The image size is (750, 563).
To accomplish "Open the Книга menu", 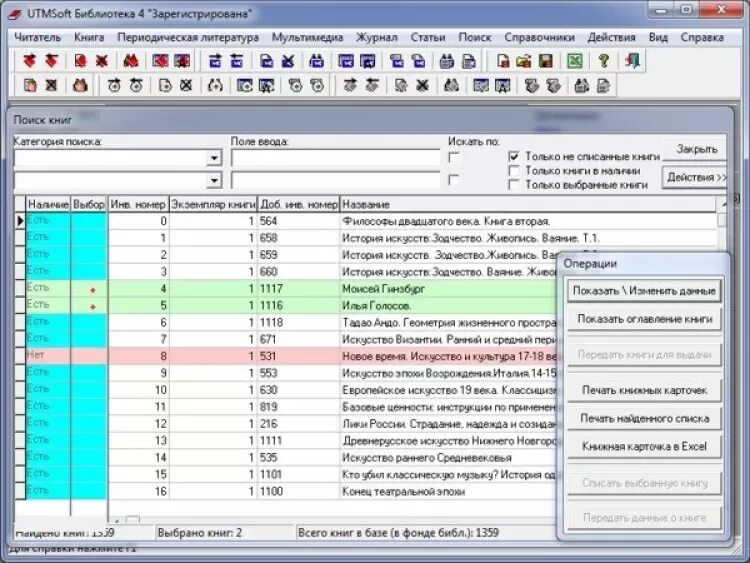I will pyautogui.click(x=89, y=37).
